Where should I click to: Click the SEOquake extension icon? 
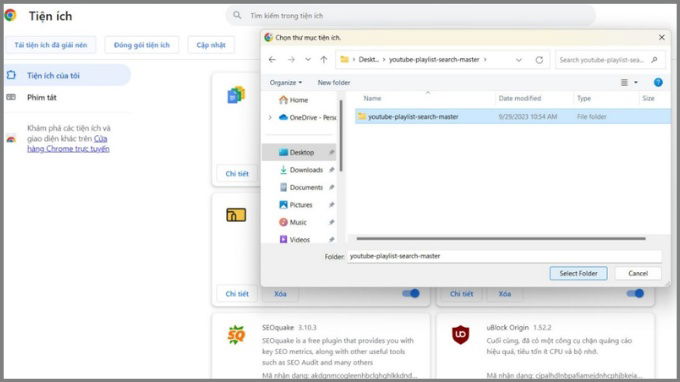[x=236, y=335]
